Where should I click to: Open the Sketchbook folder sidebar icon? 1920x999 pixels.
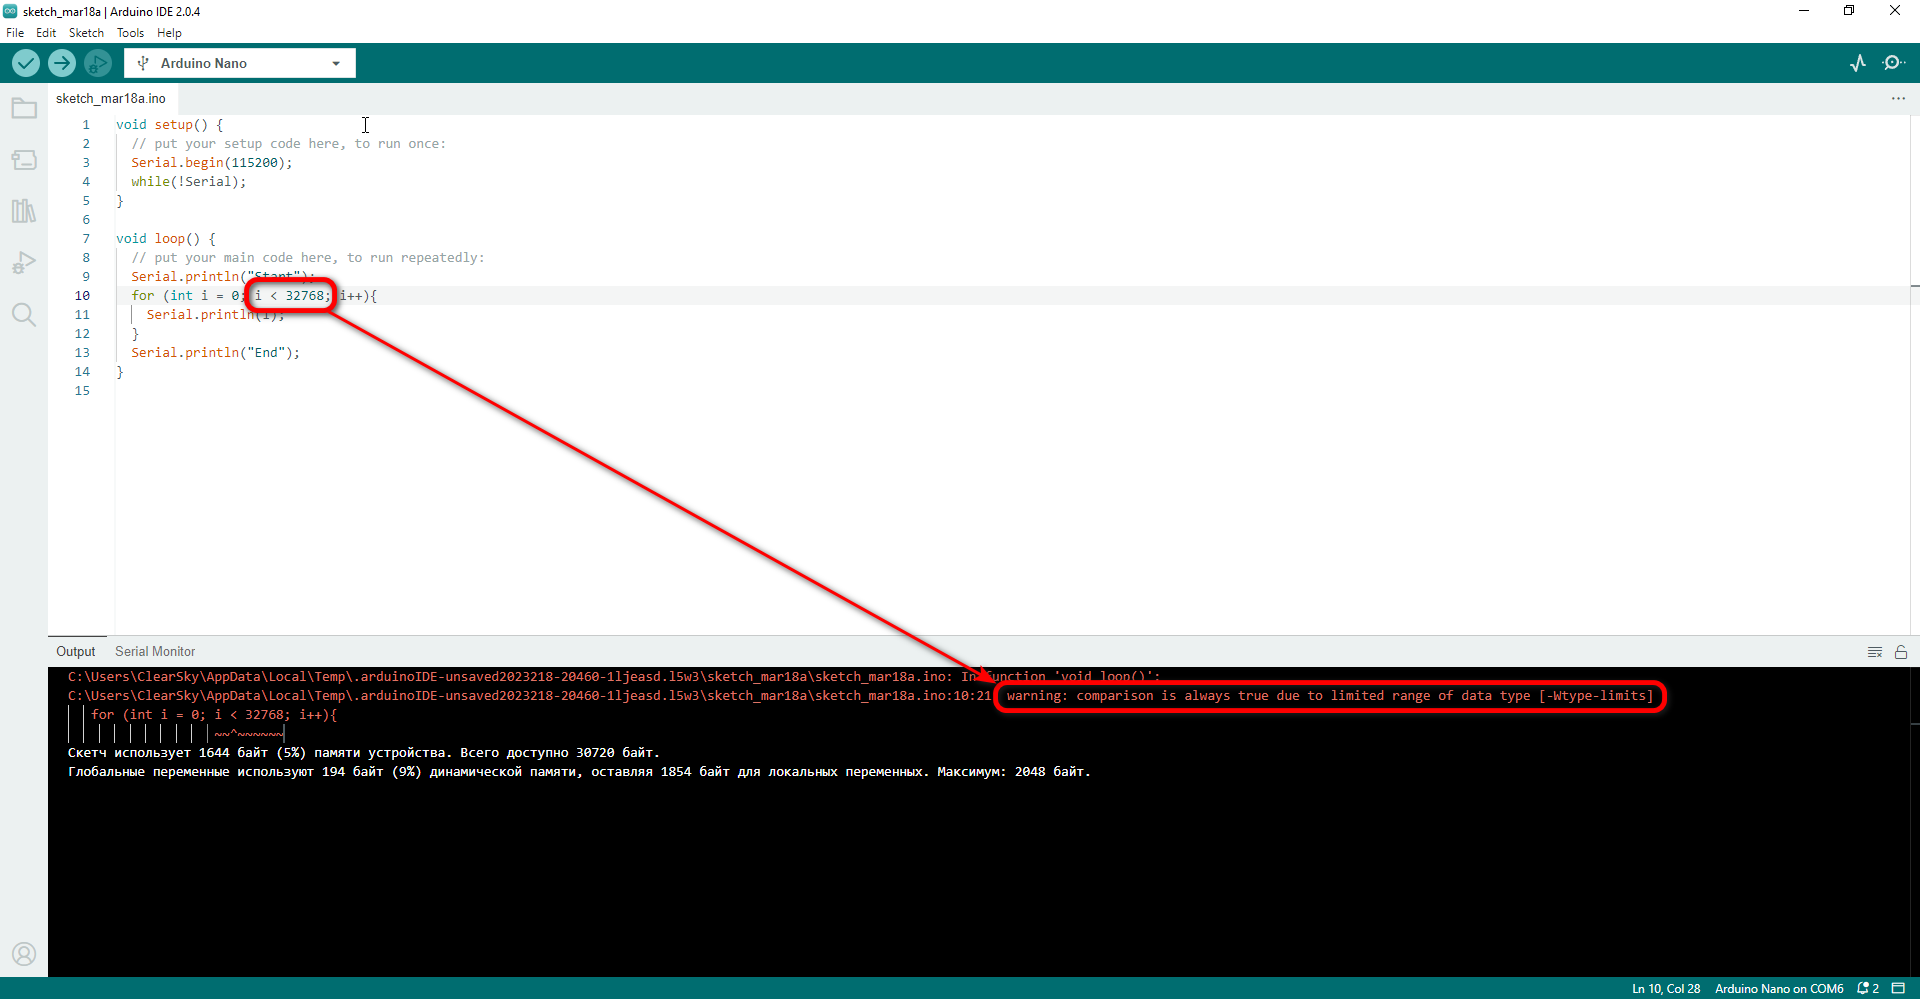(24, 108)
